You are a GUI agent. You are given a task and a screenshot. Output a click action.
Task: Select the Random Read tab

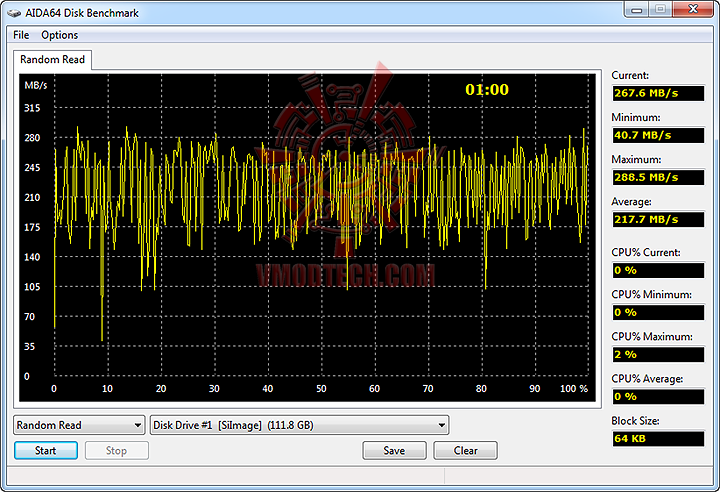(52, 60)
